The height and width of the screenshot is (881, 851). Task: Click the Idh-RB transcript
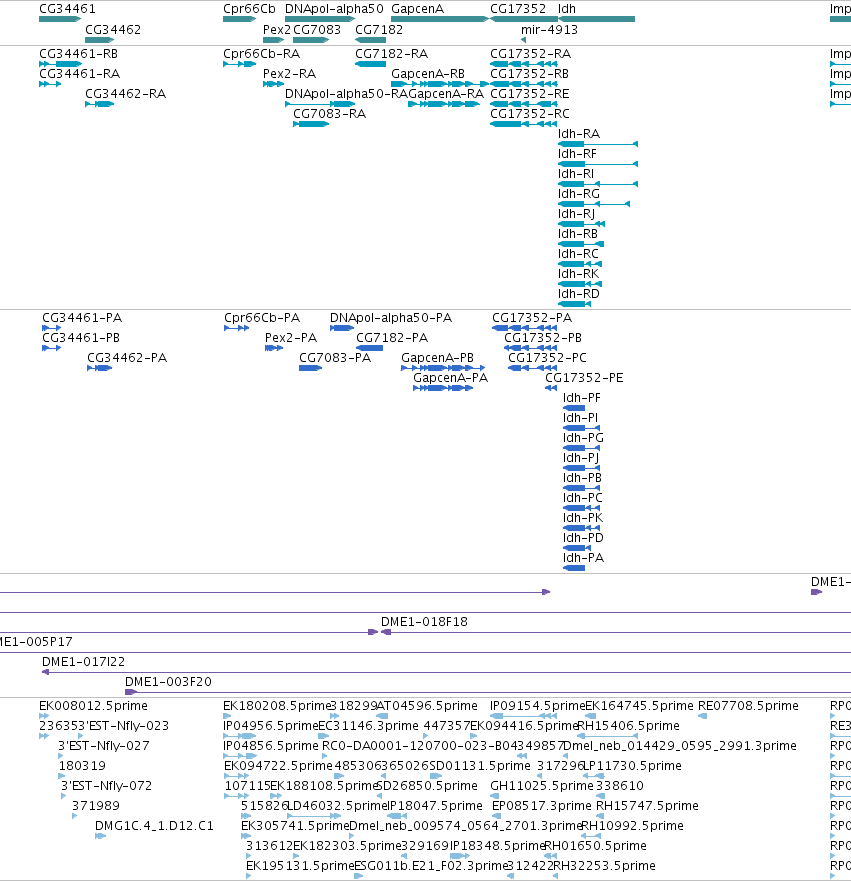click(x=581, y=244)
